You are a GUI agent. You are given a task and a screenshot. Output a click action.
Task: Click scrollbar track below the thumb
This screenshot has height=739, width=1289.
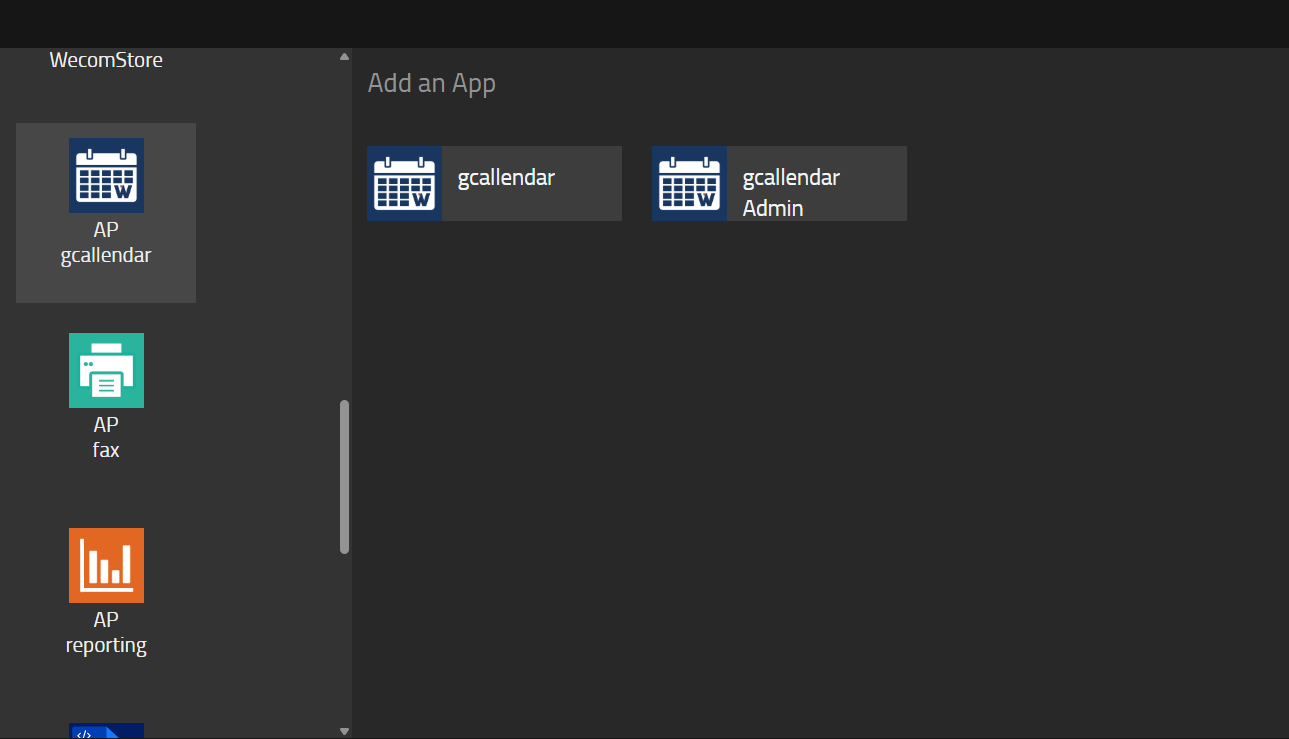click(345, 640)
